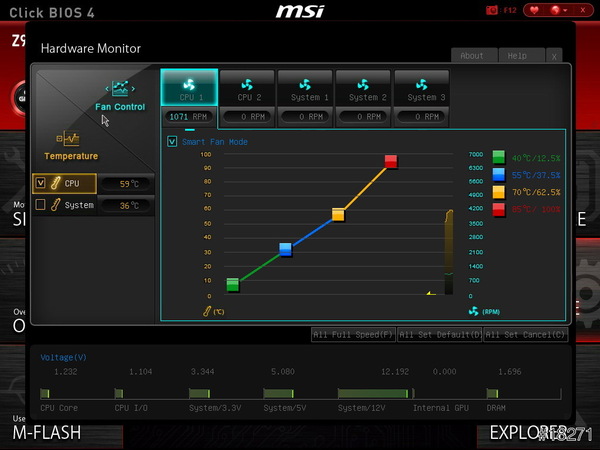The image size is (600, 450).
Task: Select the CPU 1 fan tab
Action: click(189, 87)
